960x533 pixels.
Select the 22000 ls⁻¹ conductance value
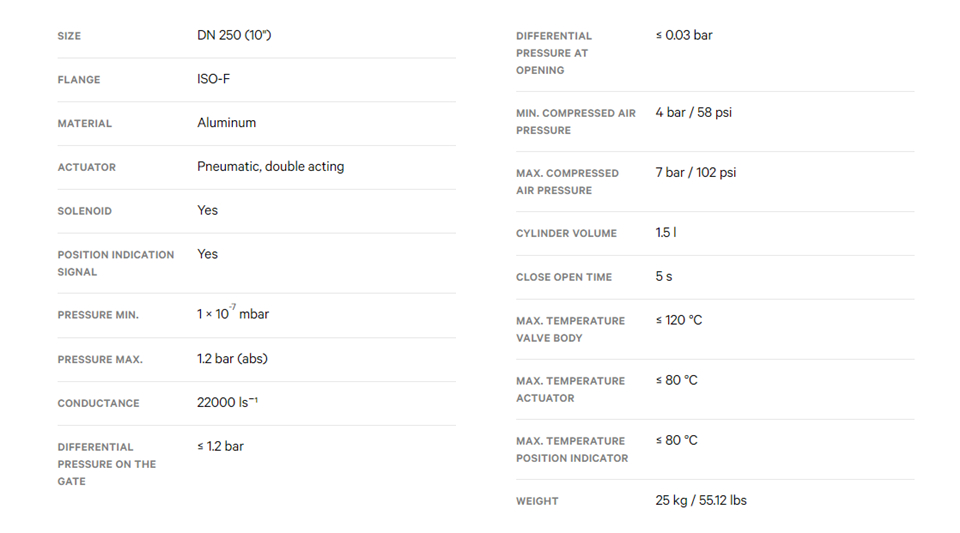[x=227, y=403]
